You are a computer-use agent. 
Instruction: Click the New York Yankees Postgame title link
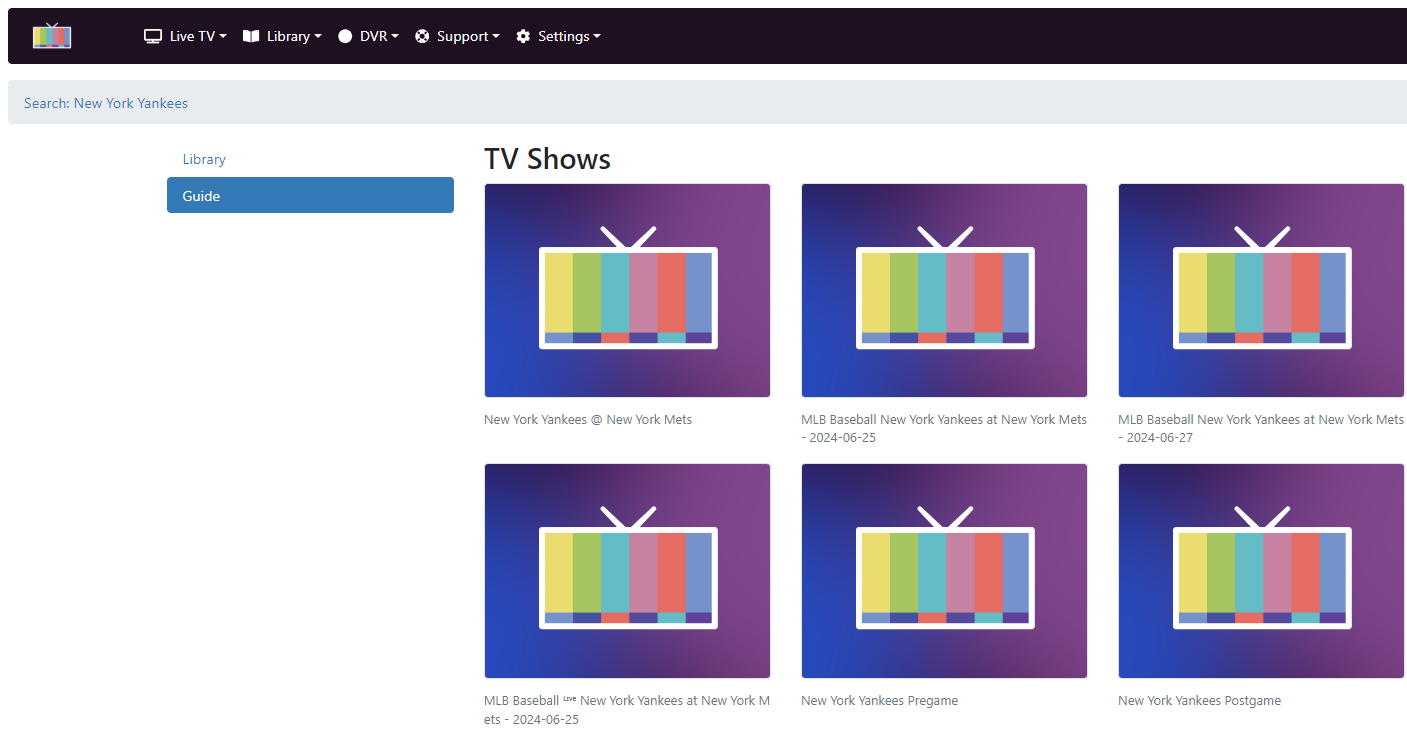[x=1199, y=701]
